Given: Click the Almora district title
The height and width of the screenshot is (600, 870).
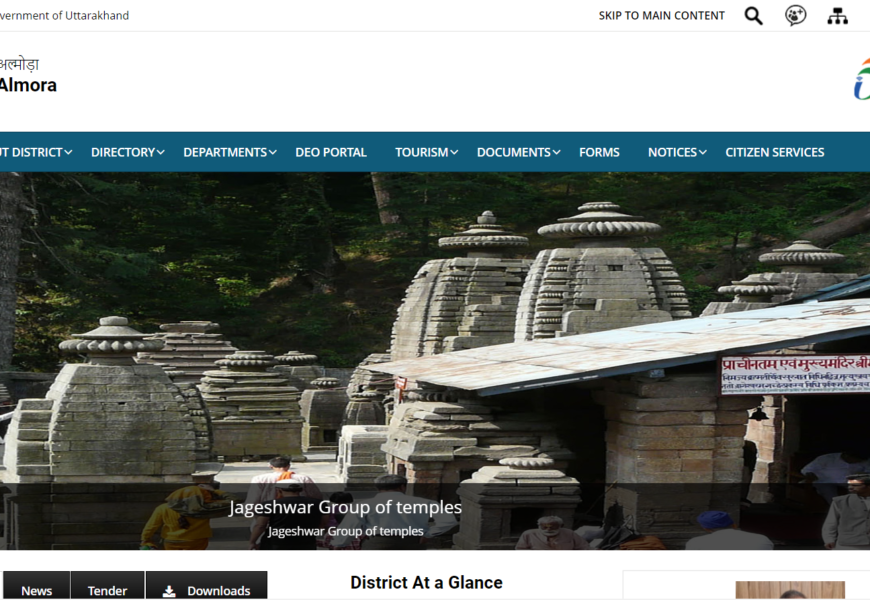Looking at the screenshot, I should coord(27,85).
